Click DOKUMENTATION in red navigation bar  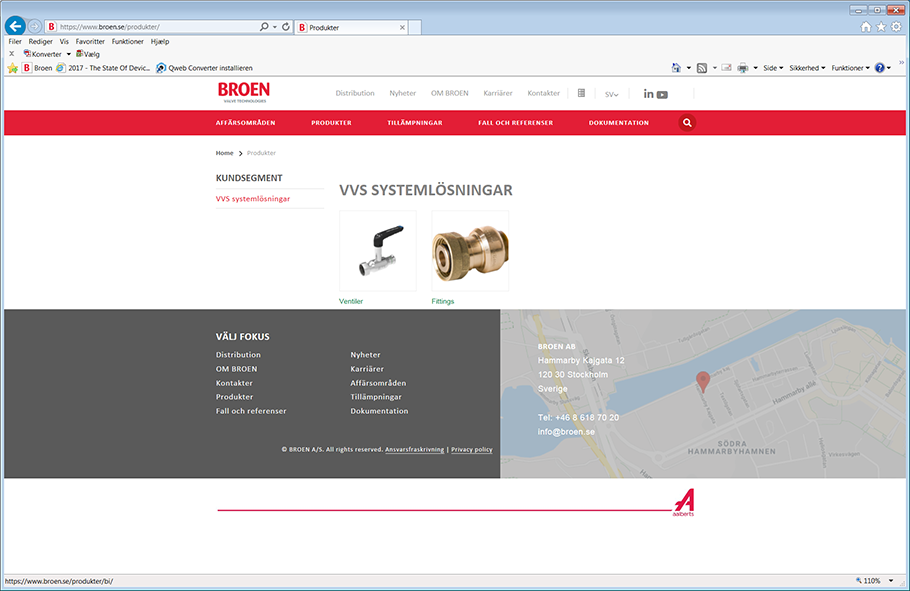619,122
